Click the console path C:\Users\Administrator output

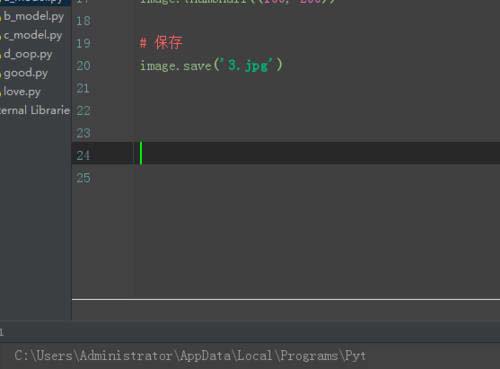point(190,356)
